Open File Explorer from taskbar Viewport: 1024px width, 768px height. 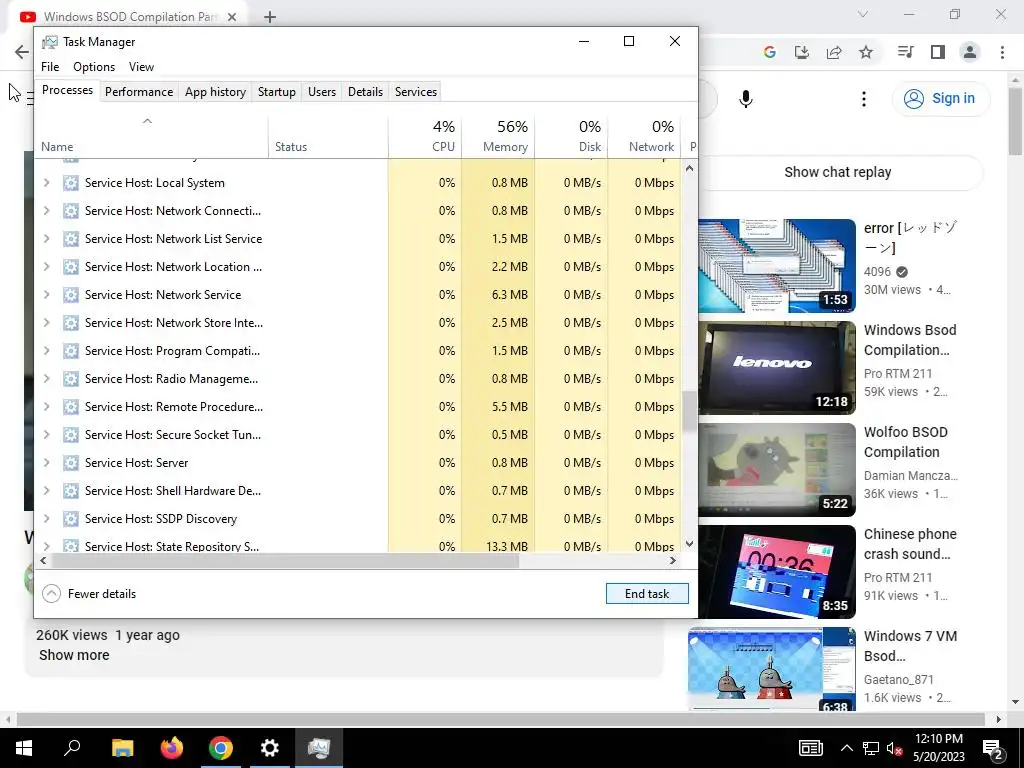pos(122,748)
